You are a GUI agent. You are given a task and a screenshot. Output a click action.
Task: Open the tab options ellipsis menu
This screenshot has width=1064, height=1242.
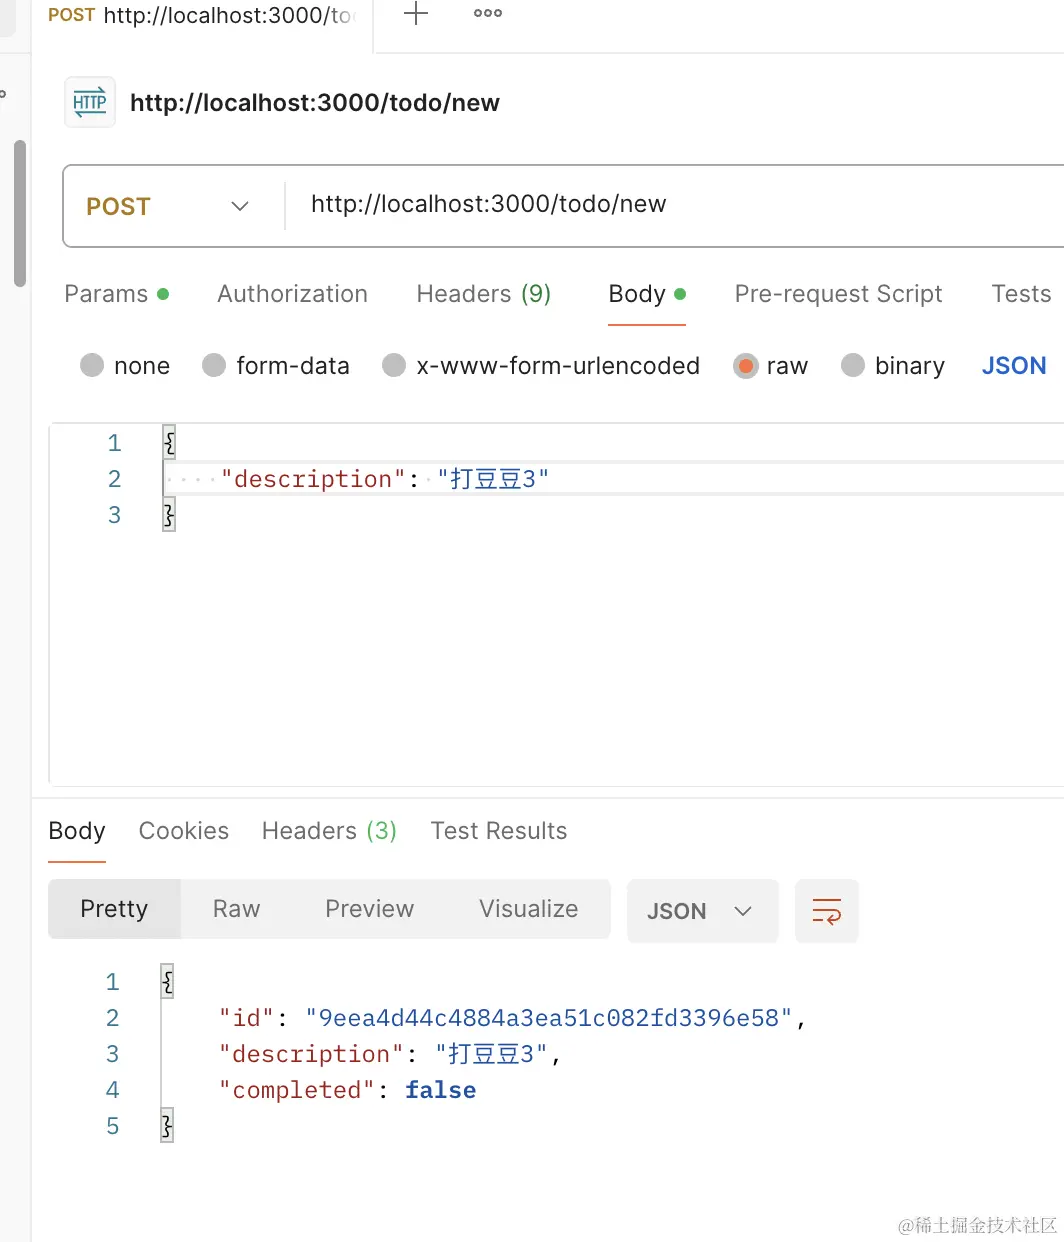pos(488,14)
